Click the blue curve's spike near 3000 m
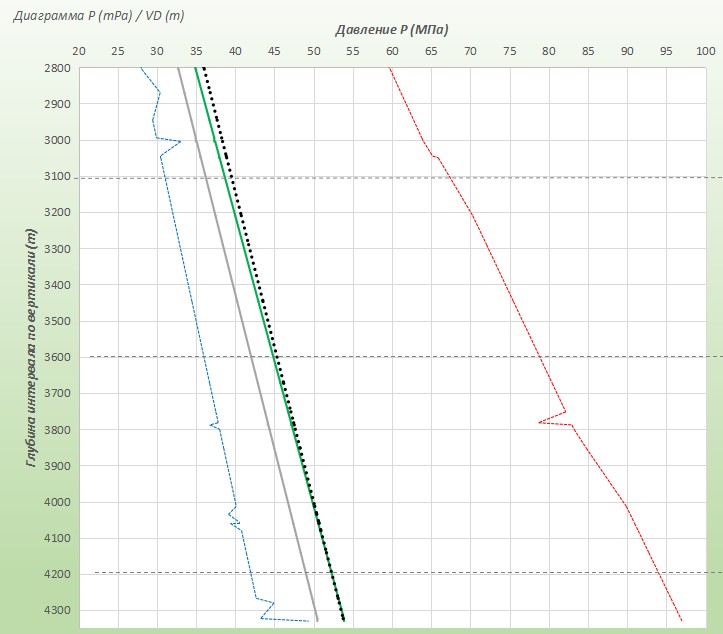The width and height of the screenshot is (723, 634). click(179, 141)
